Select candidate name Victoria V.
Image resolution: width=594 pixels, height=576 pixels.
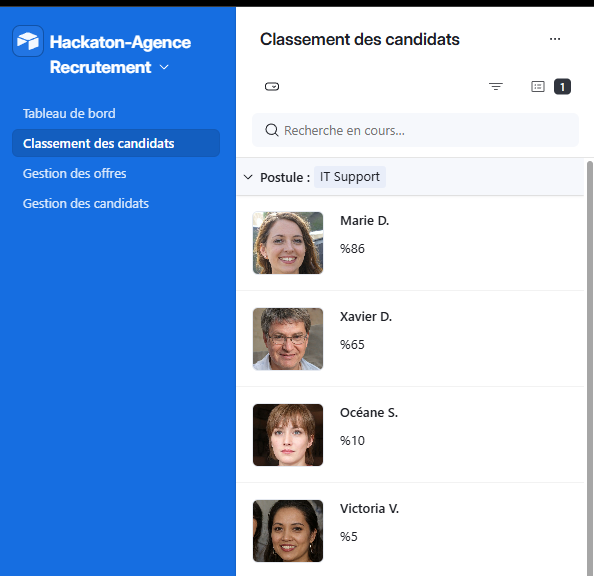[x=369, y=509]
